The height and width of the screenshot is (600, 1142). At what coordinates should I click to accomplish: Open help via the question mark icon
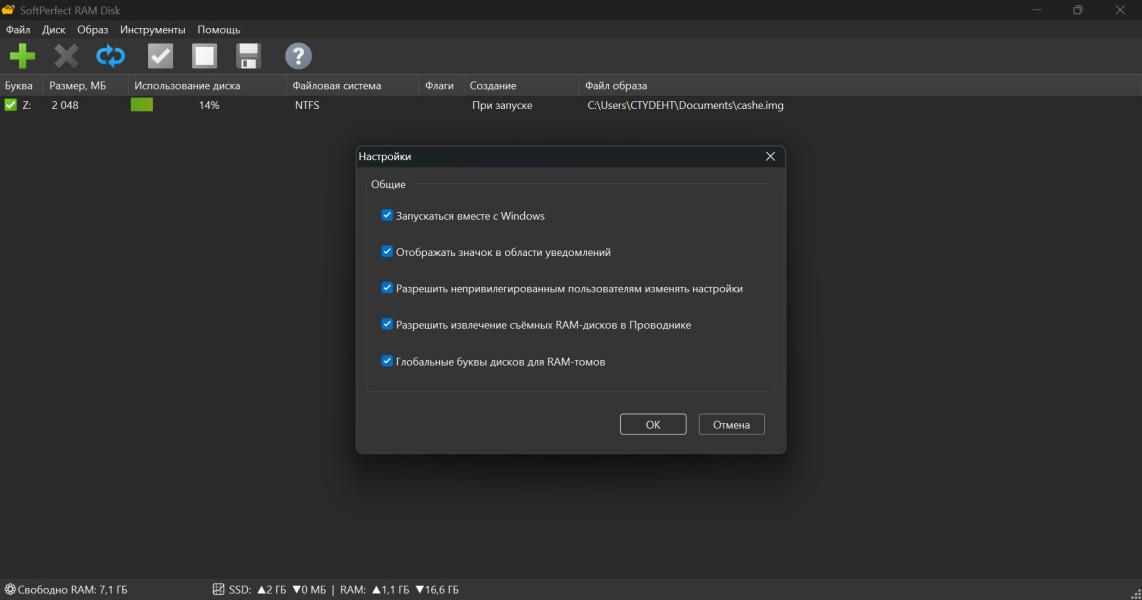298,57
